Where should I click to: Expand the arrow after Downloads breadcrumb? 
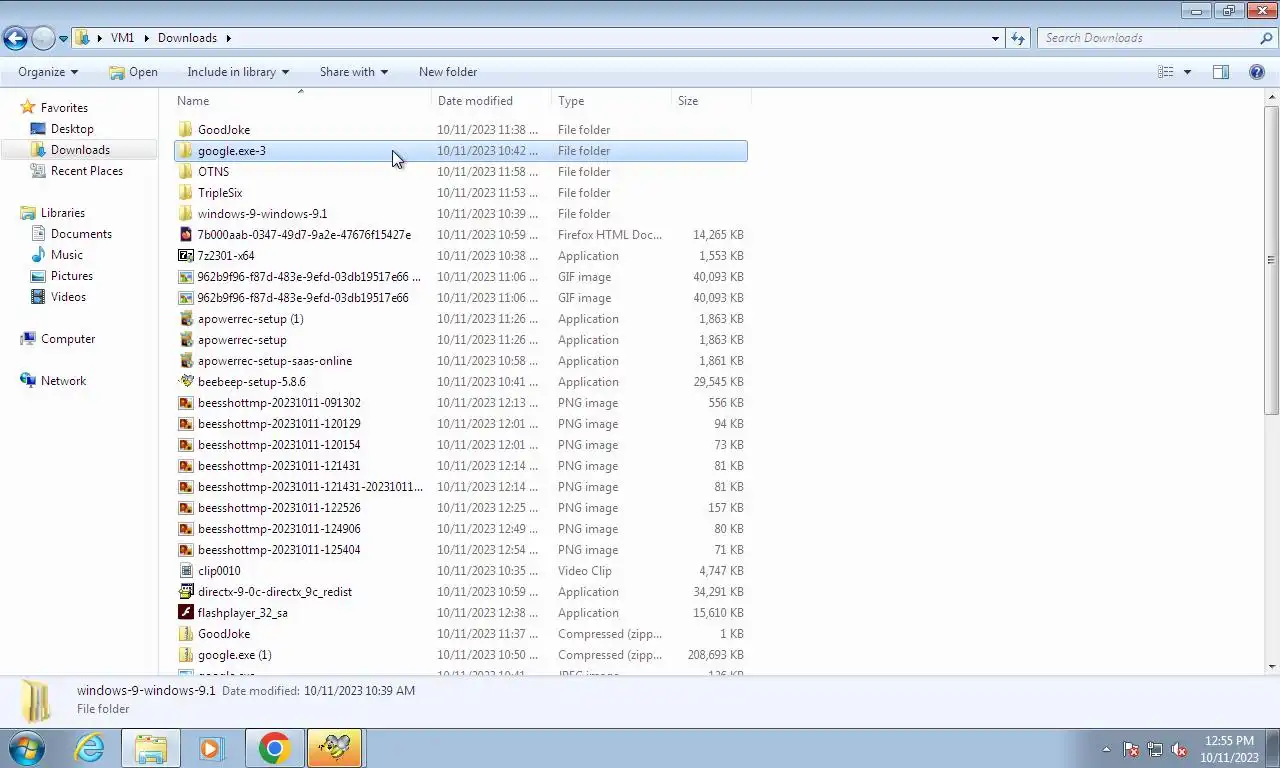228,38
